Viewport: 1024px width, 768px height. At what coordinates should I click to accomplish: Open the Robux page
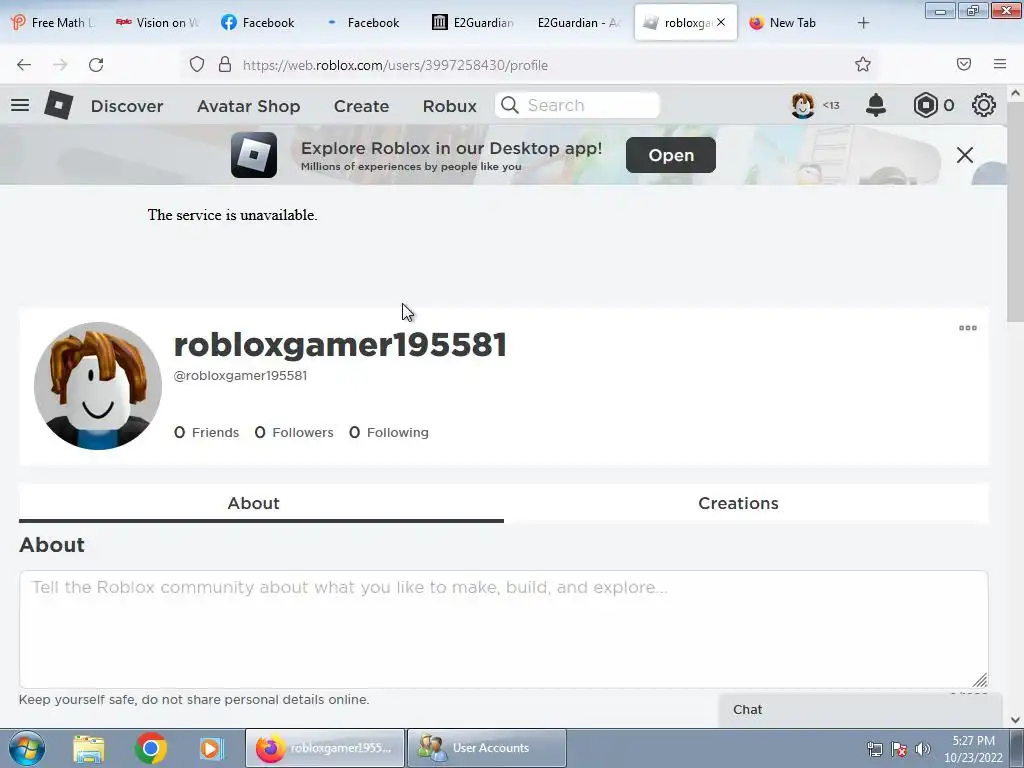(449, 106)
